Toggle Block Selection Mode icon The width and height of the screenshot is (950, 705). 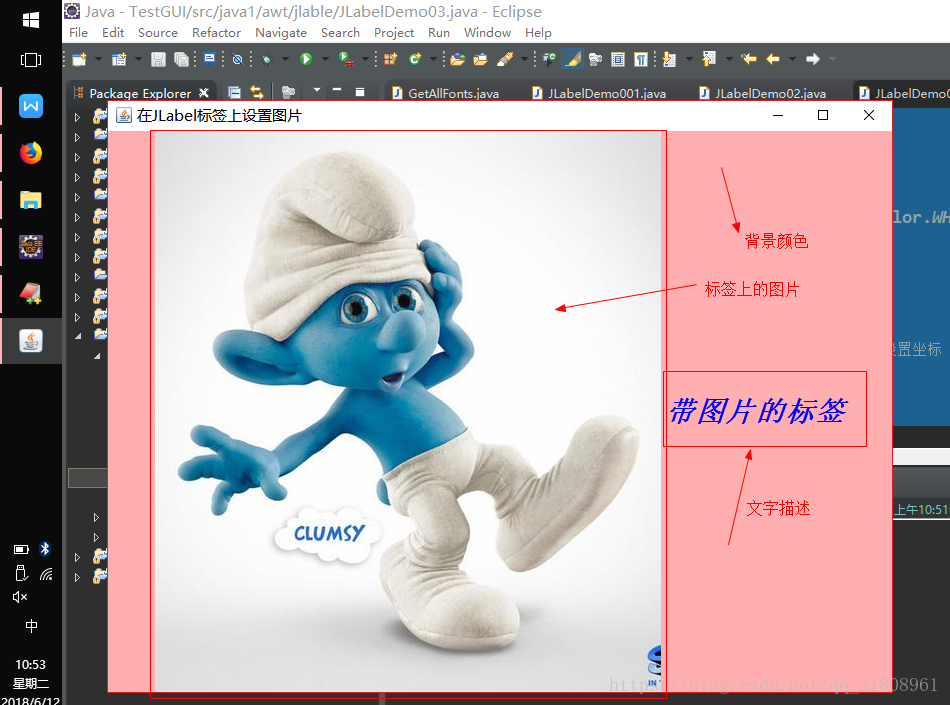pyautogui.click(x=618, y=59)
